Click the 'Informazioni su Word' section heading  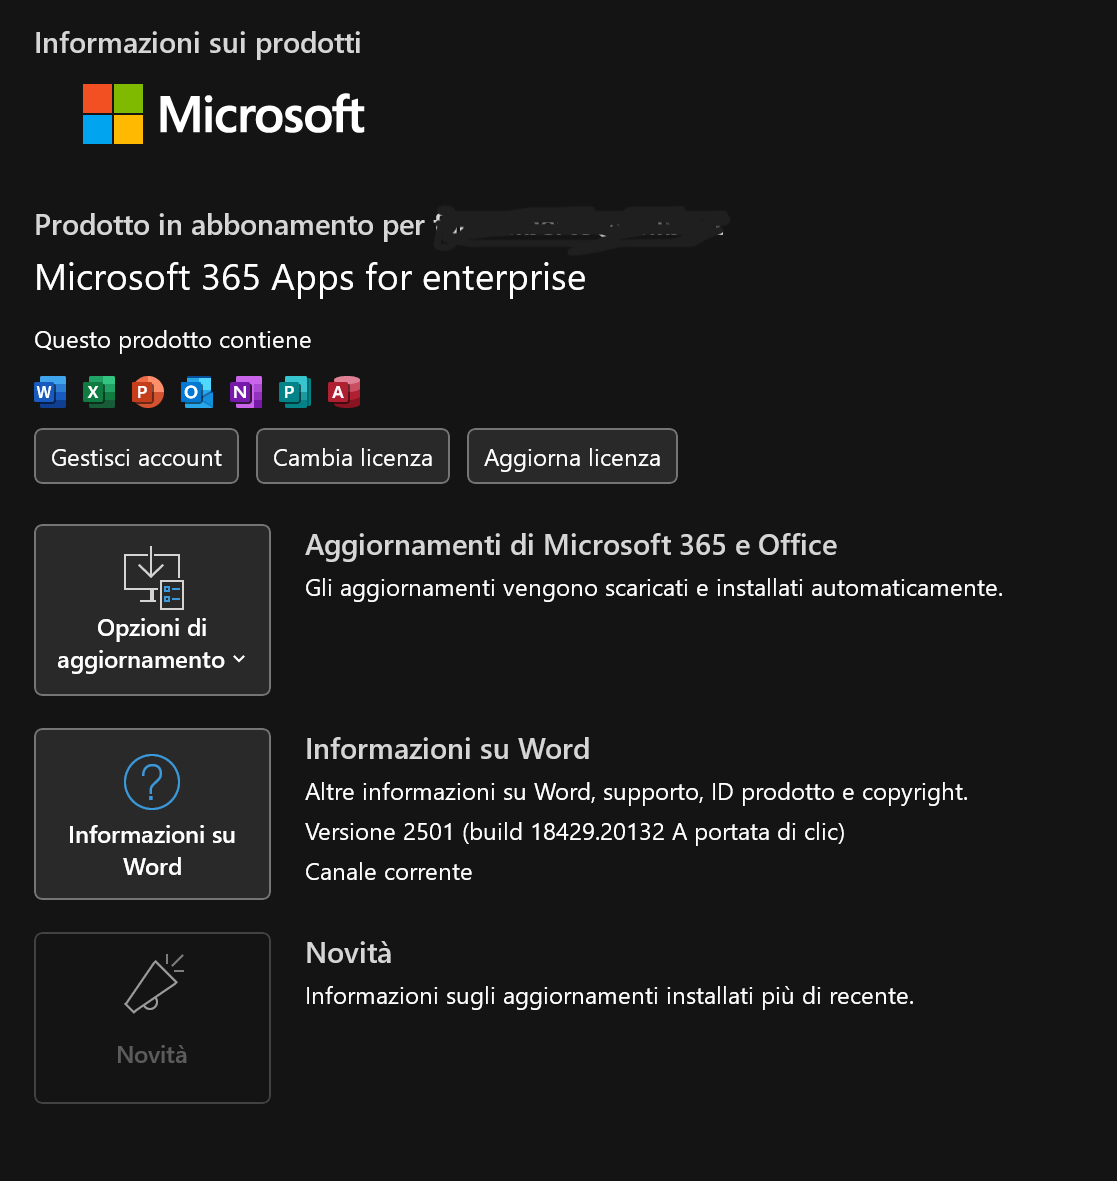(447, 749)
